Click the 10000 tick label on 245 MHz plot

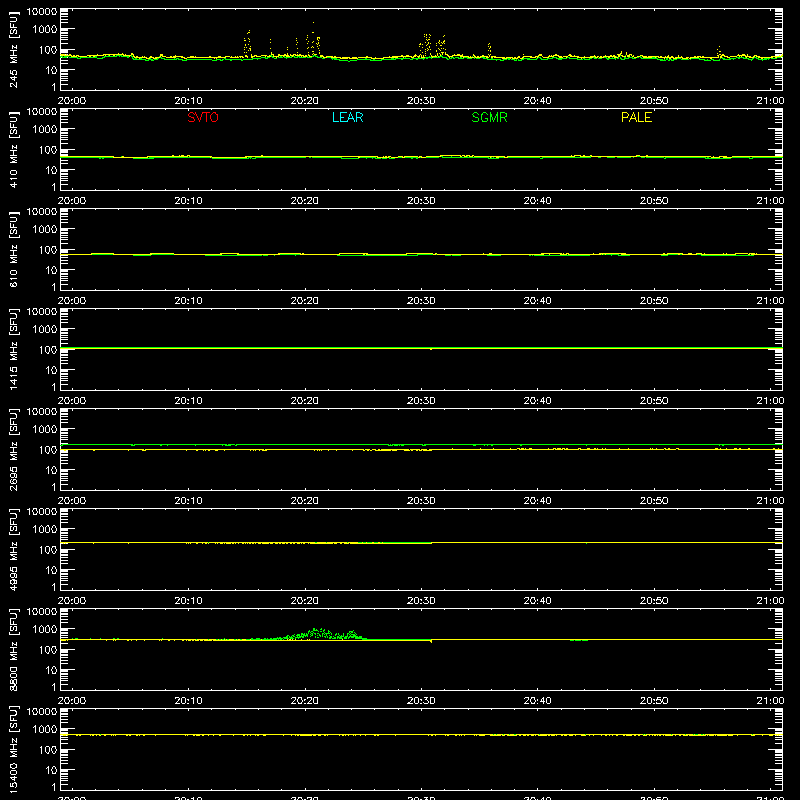(42, 12)
